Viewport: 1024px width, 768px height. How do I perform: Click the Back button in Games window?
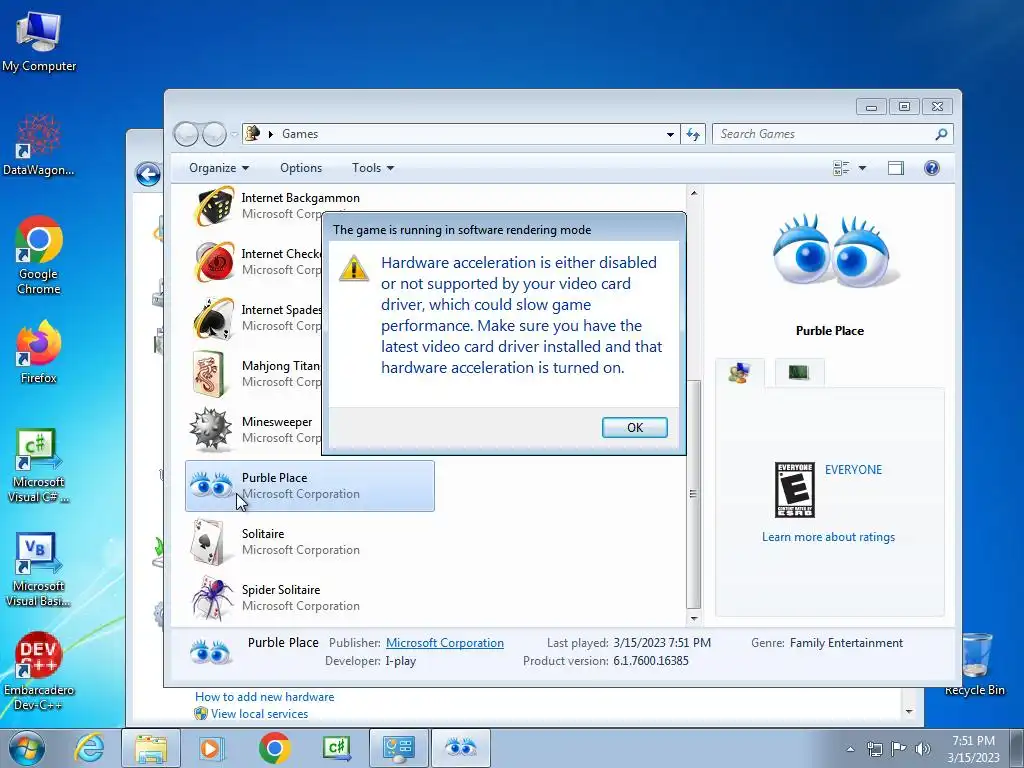(x=187, y=135)
